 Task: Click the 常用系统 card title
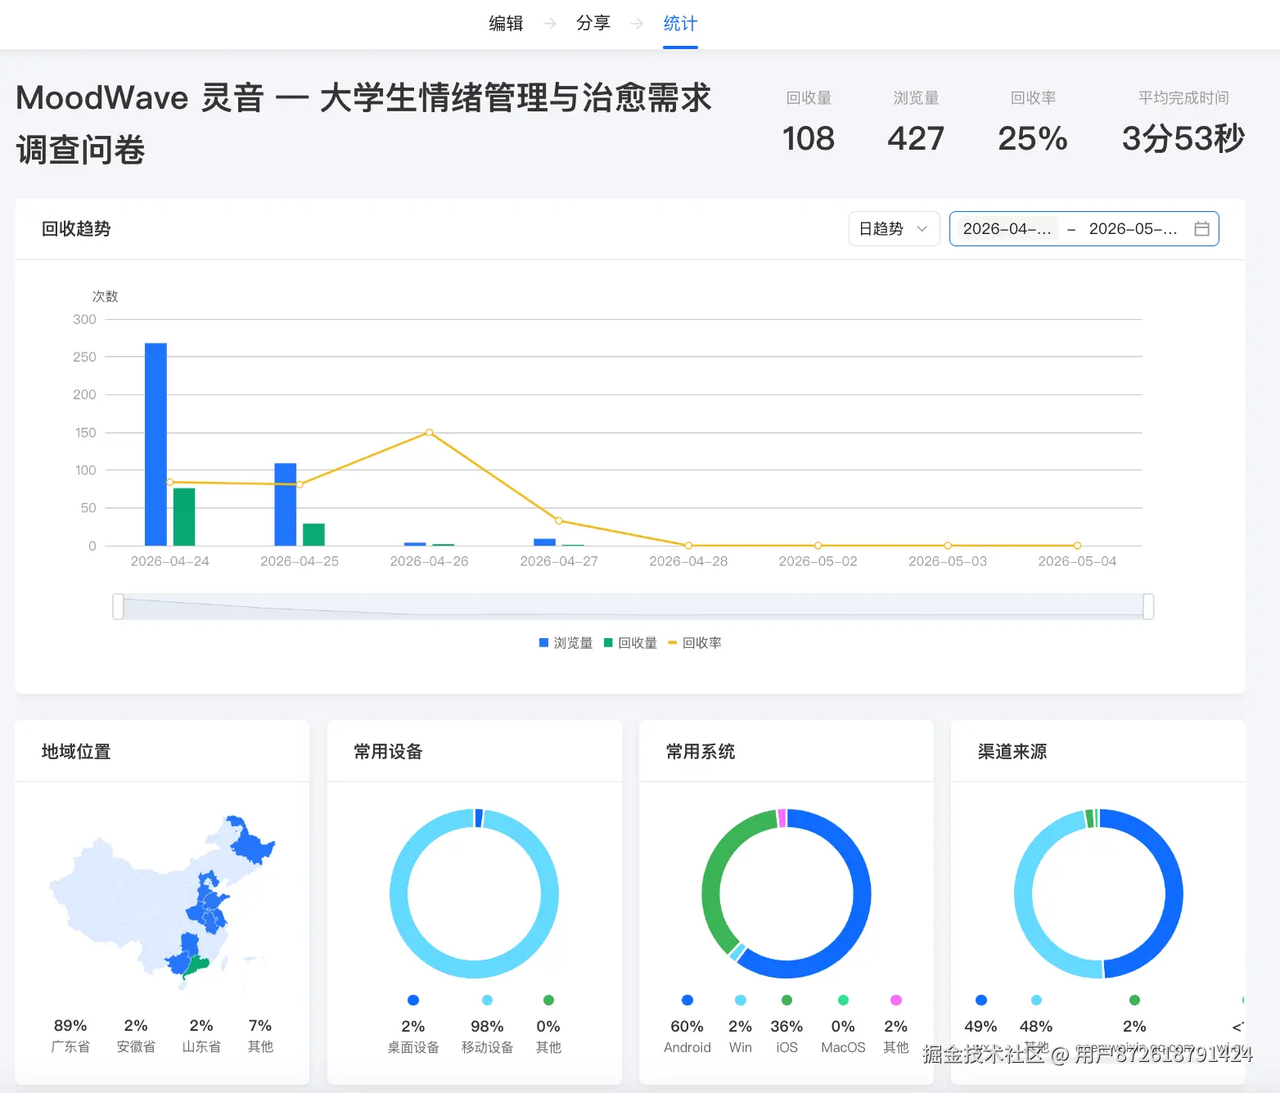click(x=700, y=752)
